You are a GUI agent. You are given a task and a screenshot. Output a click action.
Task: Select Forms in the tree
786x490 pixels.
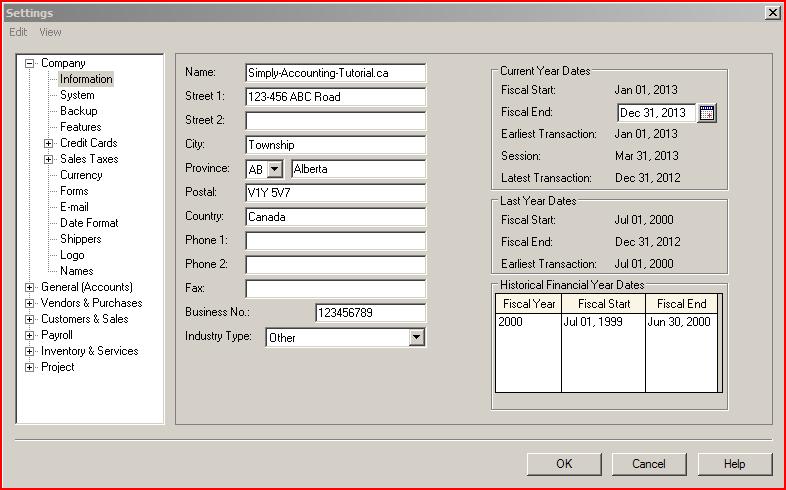click(74, 191)
